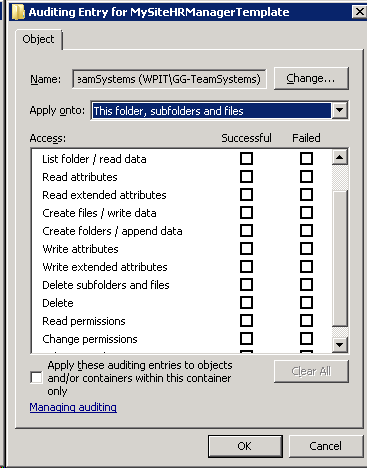
Task: Enable Failed for Create folders / append data
Action: [306, 231]
